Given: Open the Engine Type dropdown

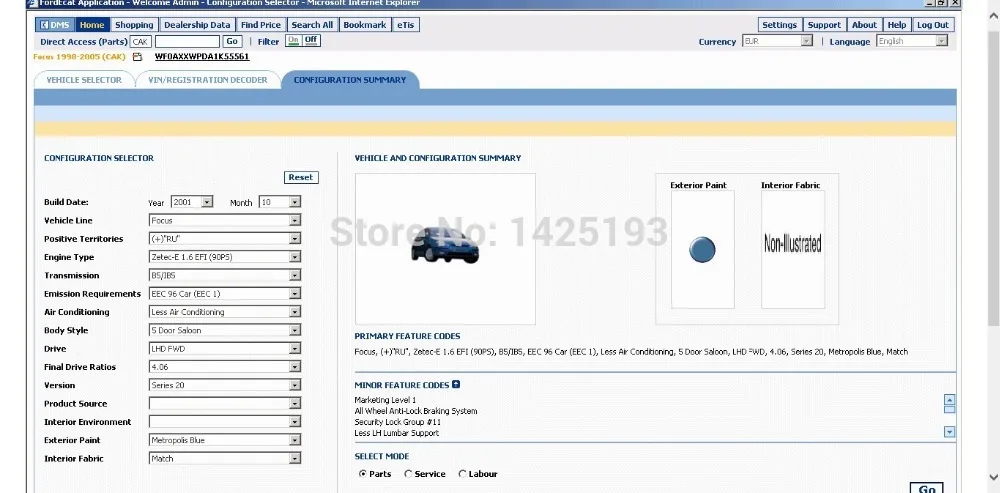Looking at the screenshot, I should click(224, 257).
